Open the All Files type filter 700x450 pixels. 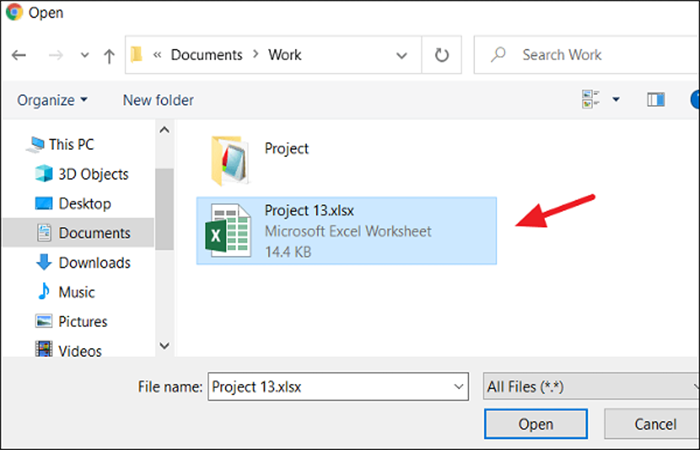click(591, 387)
